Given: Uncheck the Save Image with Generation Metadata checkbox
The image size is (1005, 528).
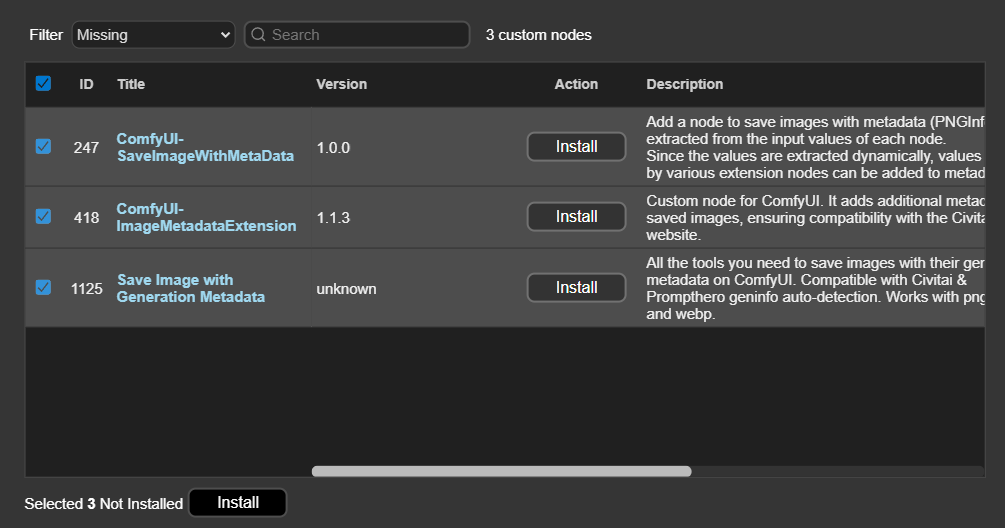Looking at the screenshot, I should (43, 288).
